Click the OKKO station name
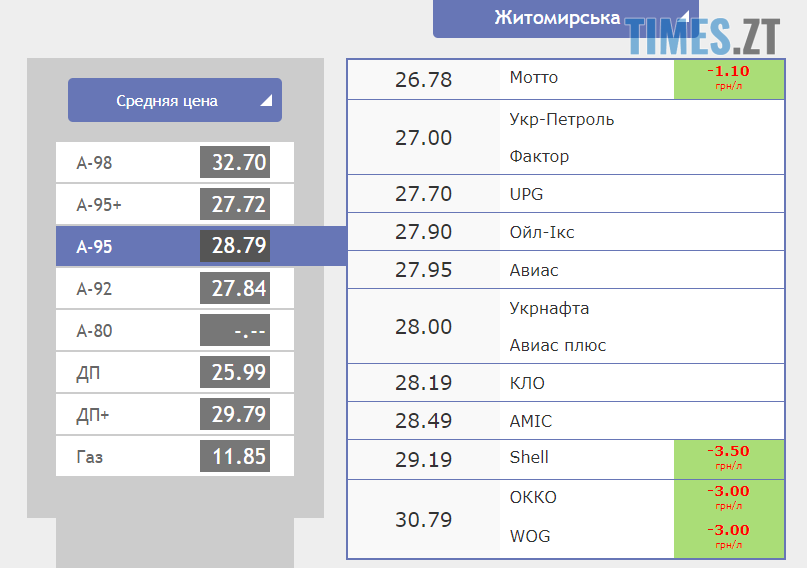This screenshot has height=568, width=807. [533, 497]
